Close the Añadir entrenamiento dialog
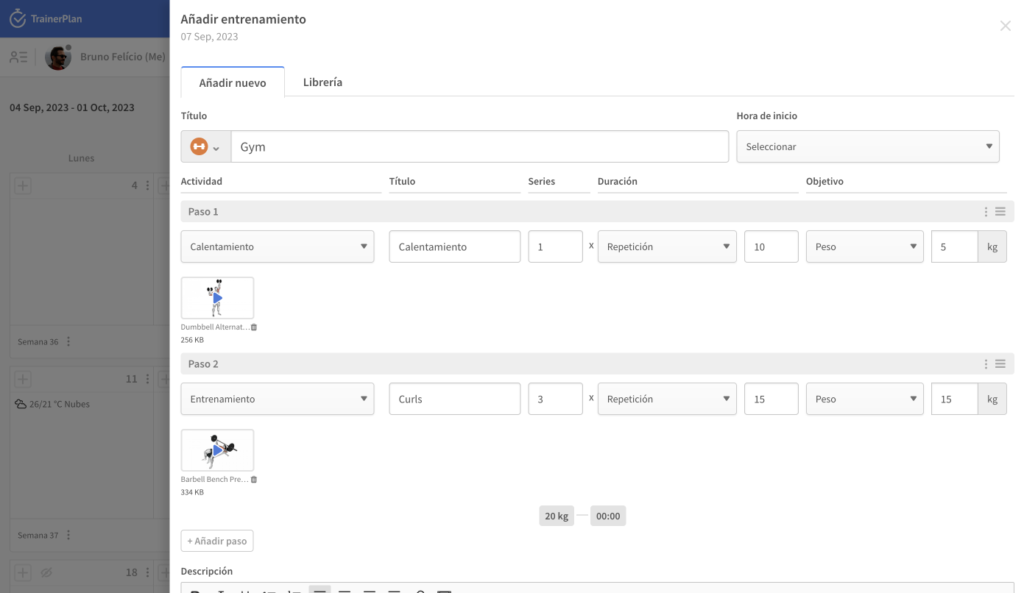 coord(1005,26)
